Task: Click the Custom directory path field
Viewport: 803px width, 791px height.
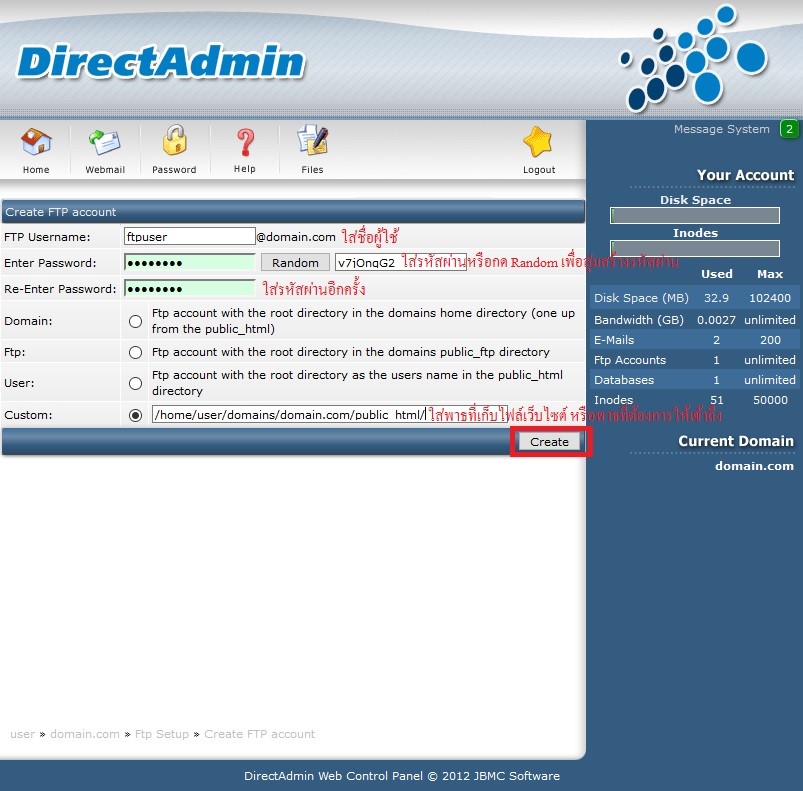Action: [330, 415]
